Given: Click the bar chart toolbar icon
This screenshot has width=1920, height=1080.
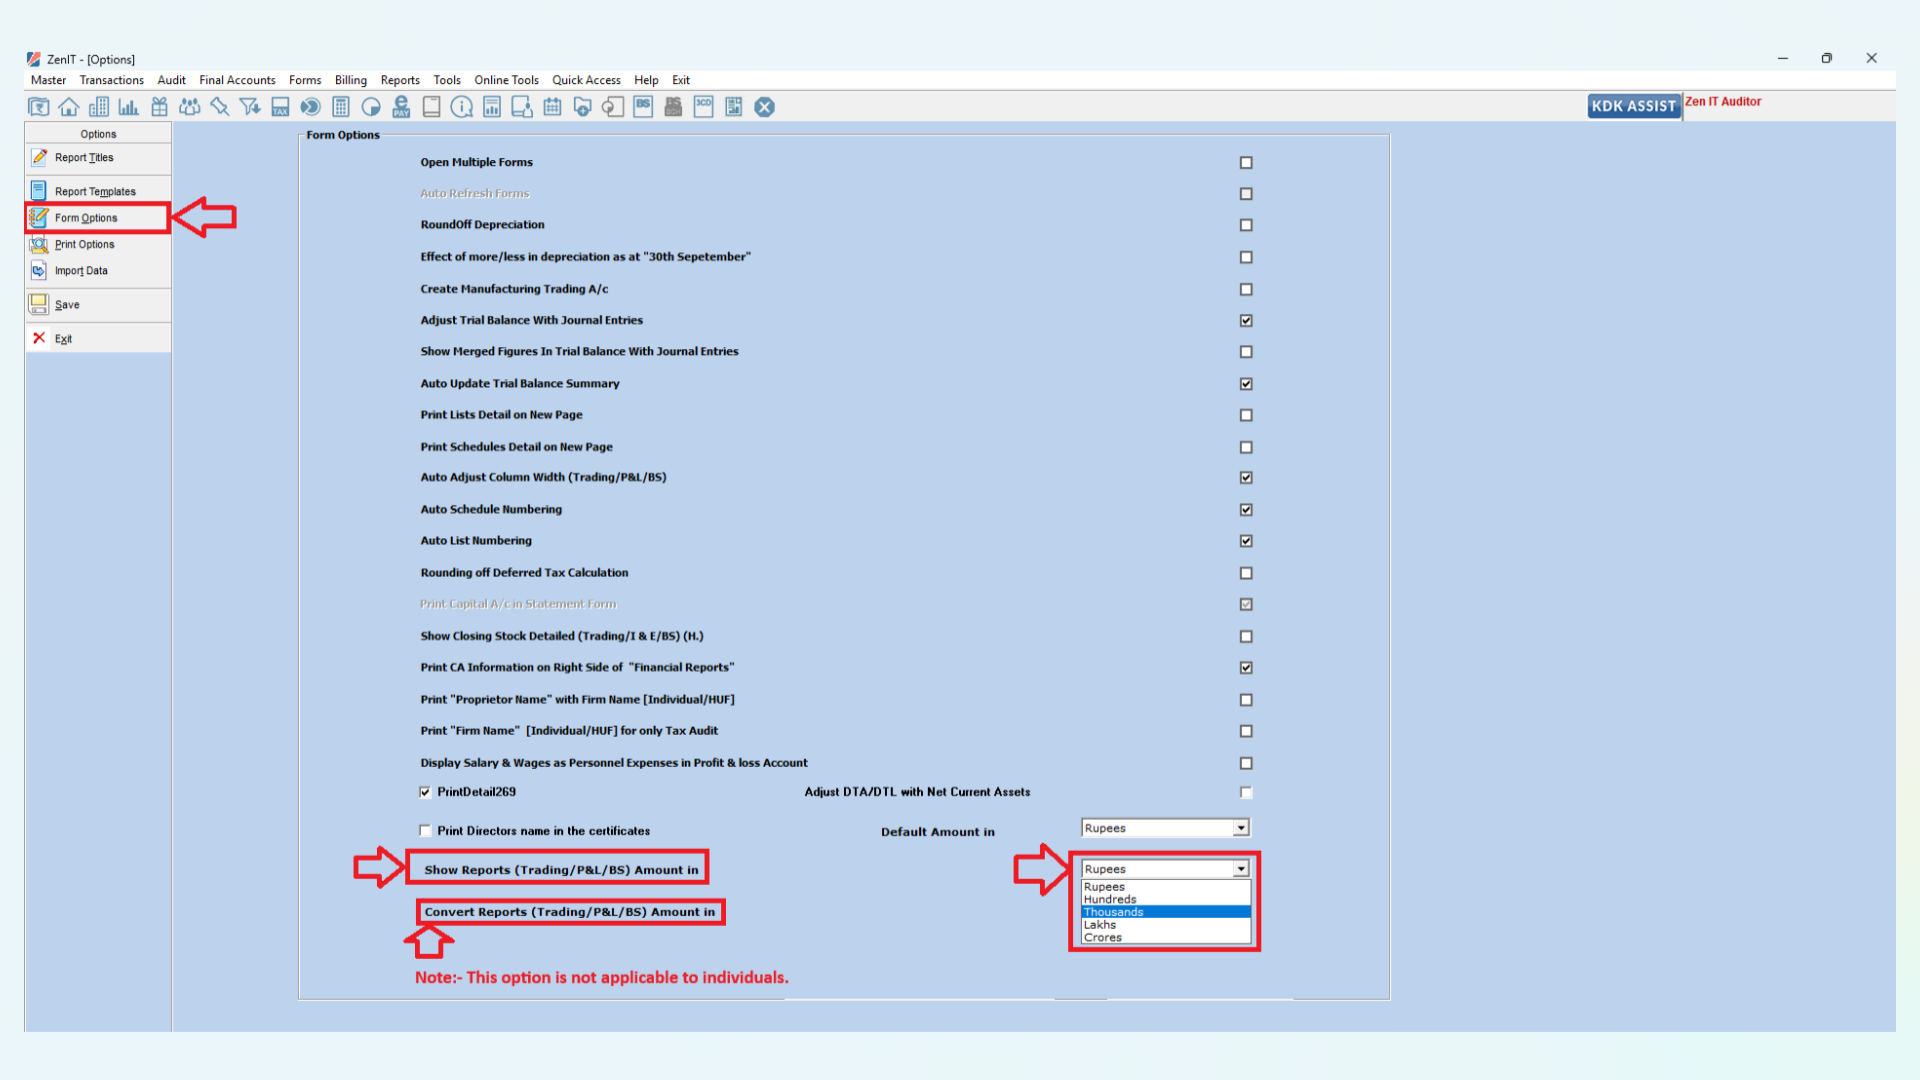Looking at the screenshot, I should pyautogui.click(x=129, y=107).
